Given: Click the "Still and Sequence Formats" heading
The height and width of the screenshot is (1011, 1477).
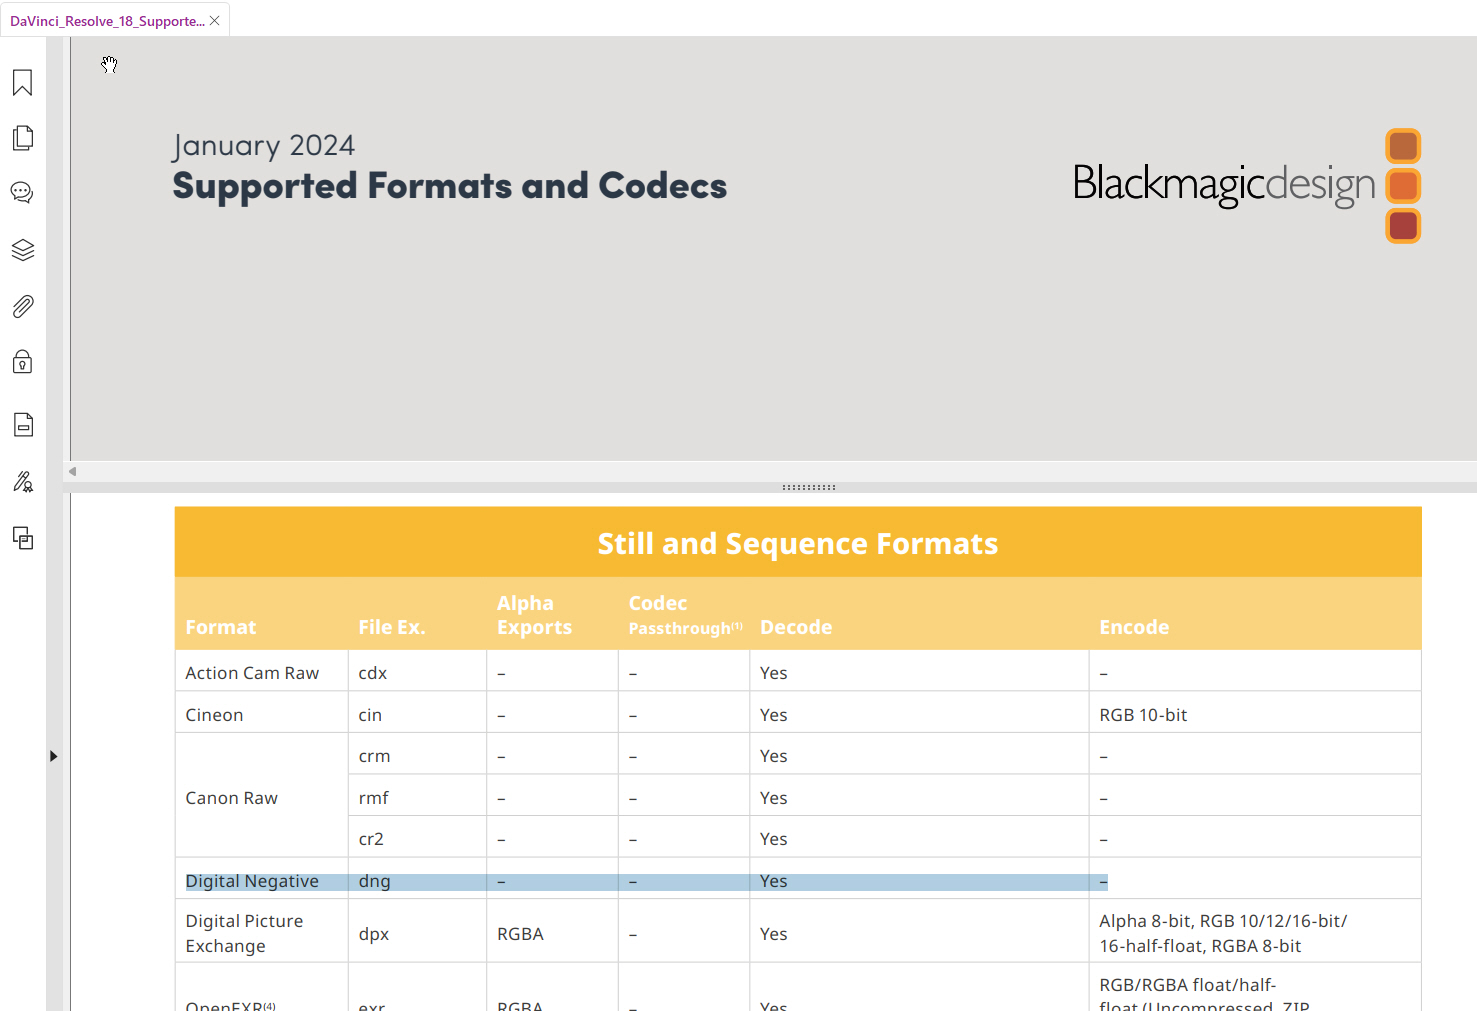Looking at the screenshot, I should point(798,543).
